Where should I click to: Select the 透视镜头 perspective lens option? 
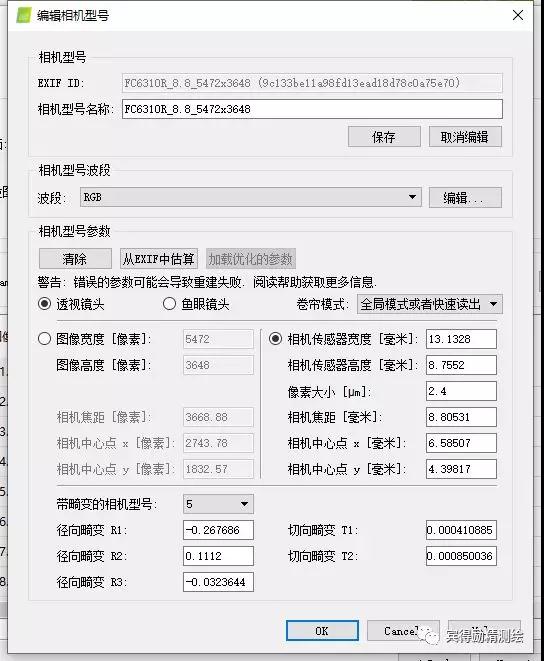[x=44, y=304]
